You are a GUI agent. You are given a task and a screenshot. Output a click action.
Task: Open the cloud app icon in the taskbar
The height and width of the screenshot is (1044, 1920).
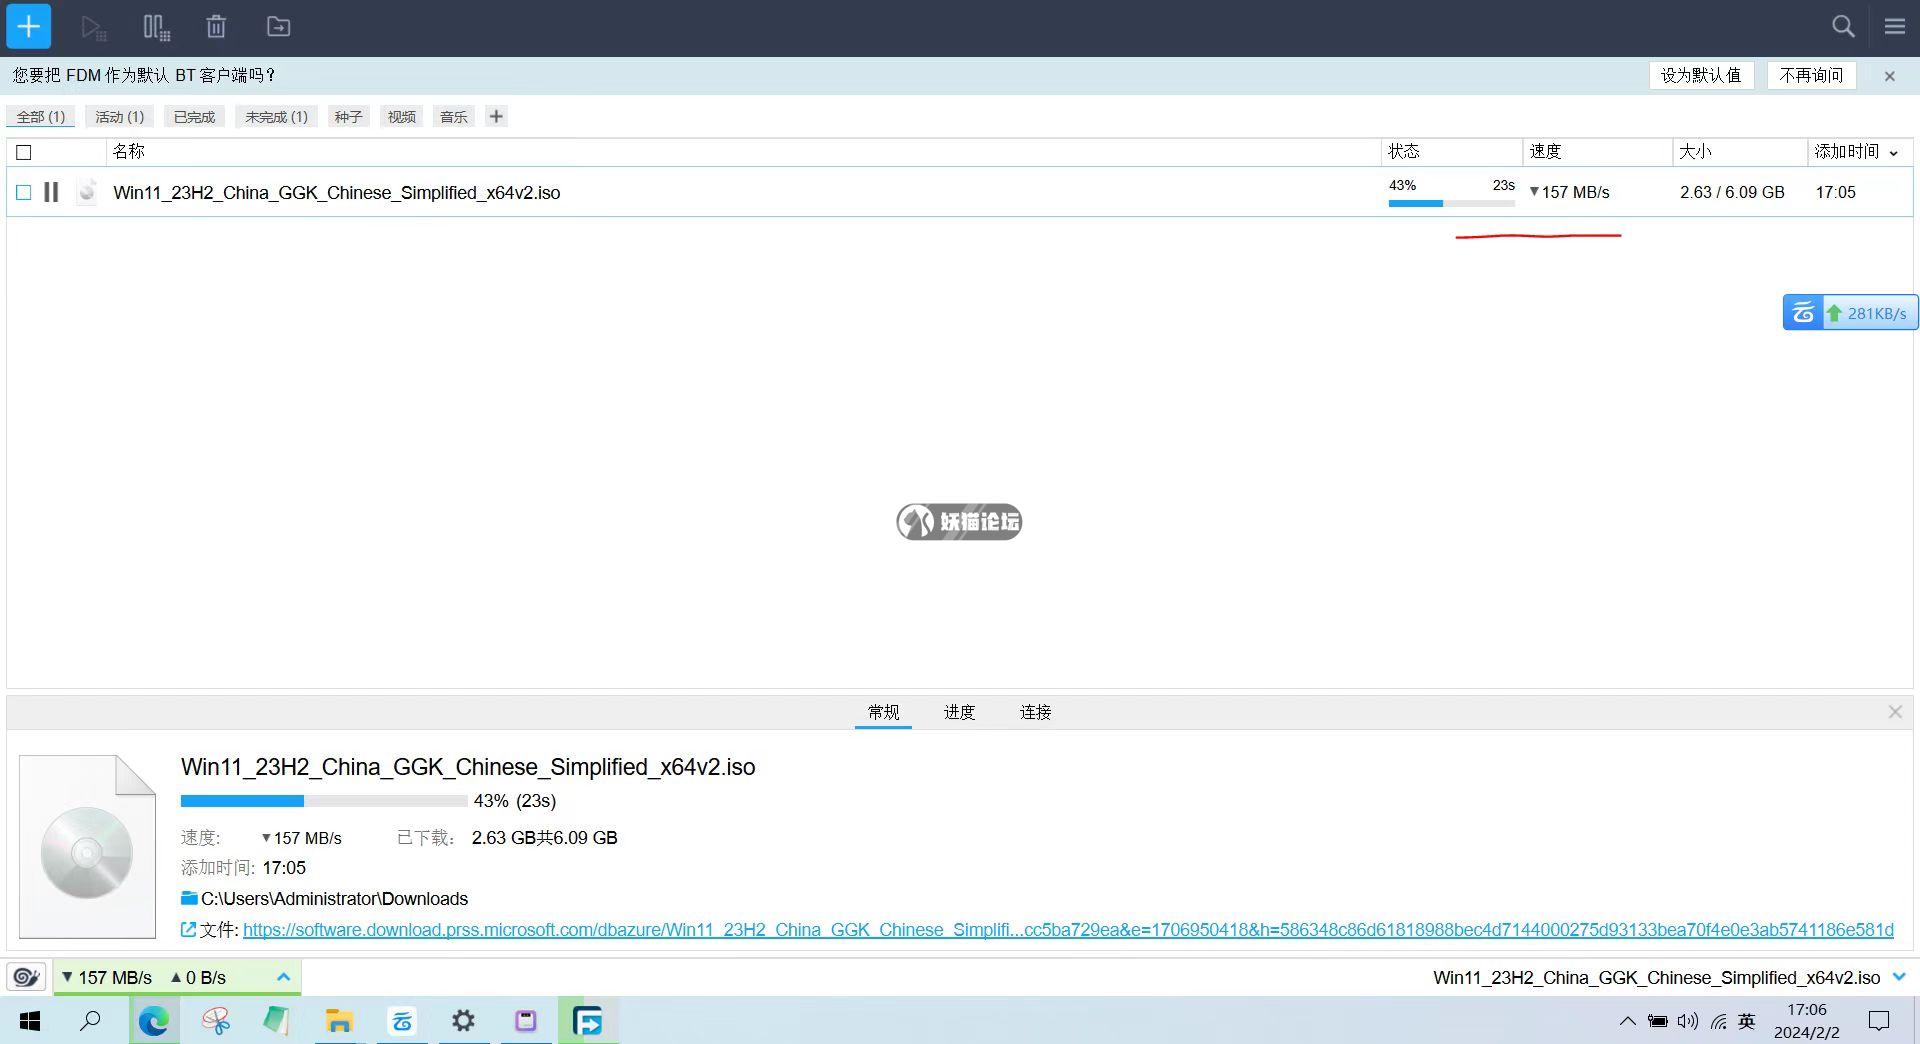401,1021
